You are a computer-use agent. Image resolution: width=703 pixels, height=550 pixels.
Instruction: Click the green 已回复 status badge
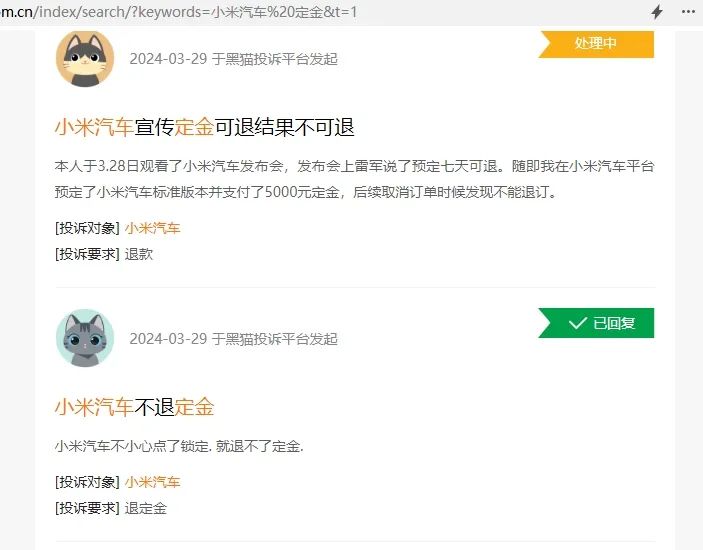click(596, 323)
